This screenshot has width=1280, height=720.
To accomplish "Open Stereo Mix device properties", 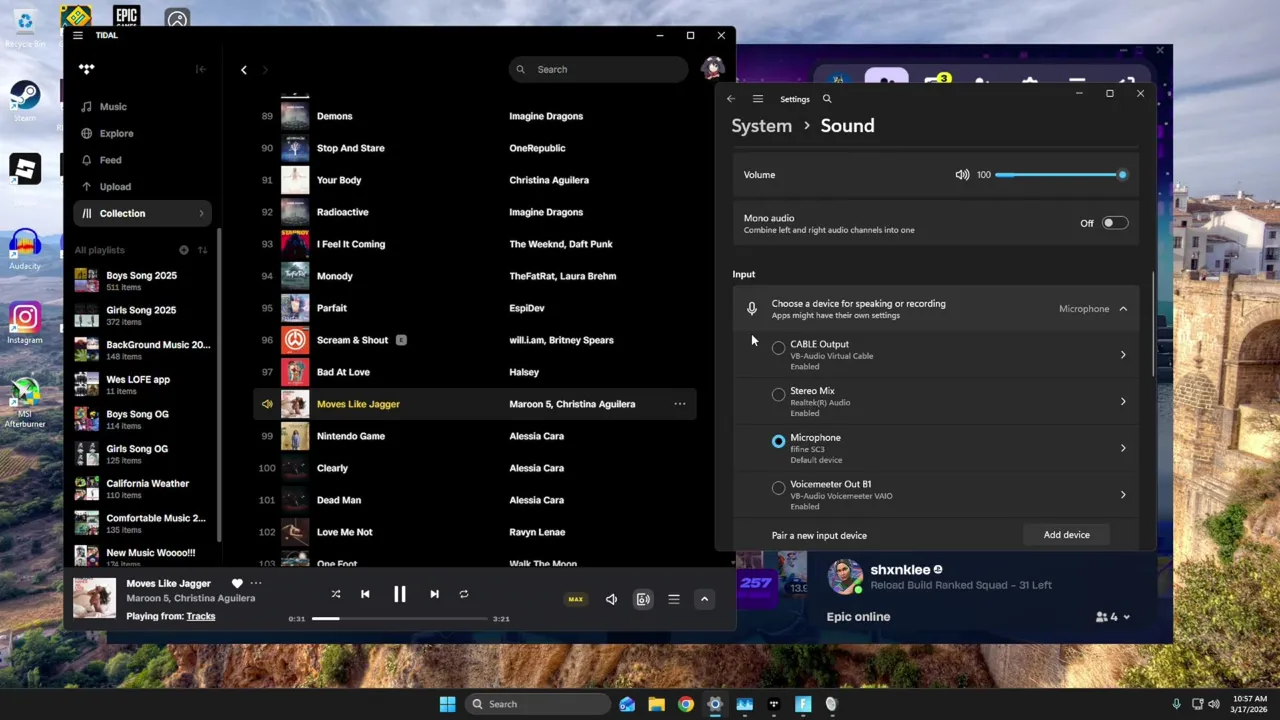I will [1123, 402].
